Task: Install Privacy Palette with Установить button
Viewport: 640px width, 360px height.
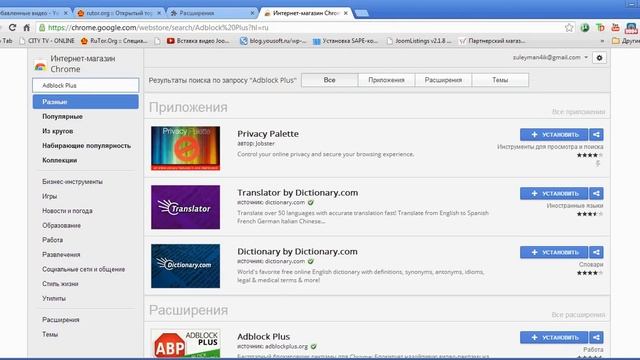Action: (x=554, y=134)
